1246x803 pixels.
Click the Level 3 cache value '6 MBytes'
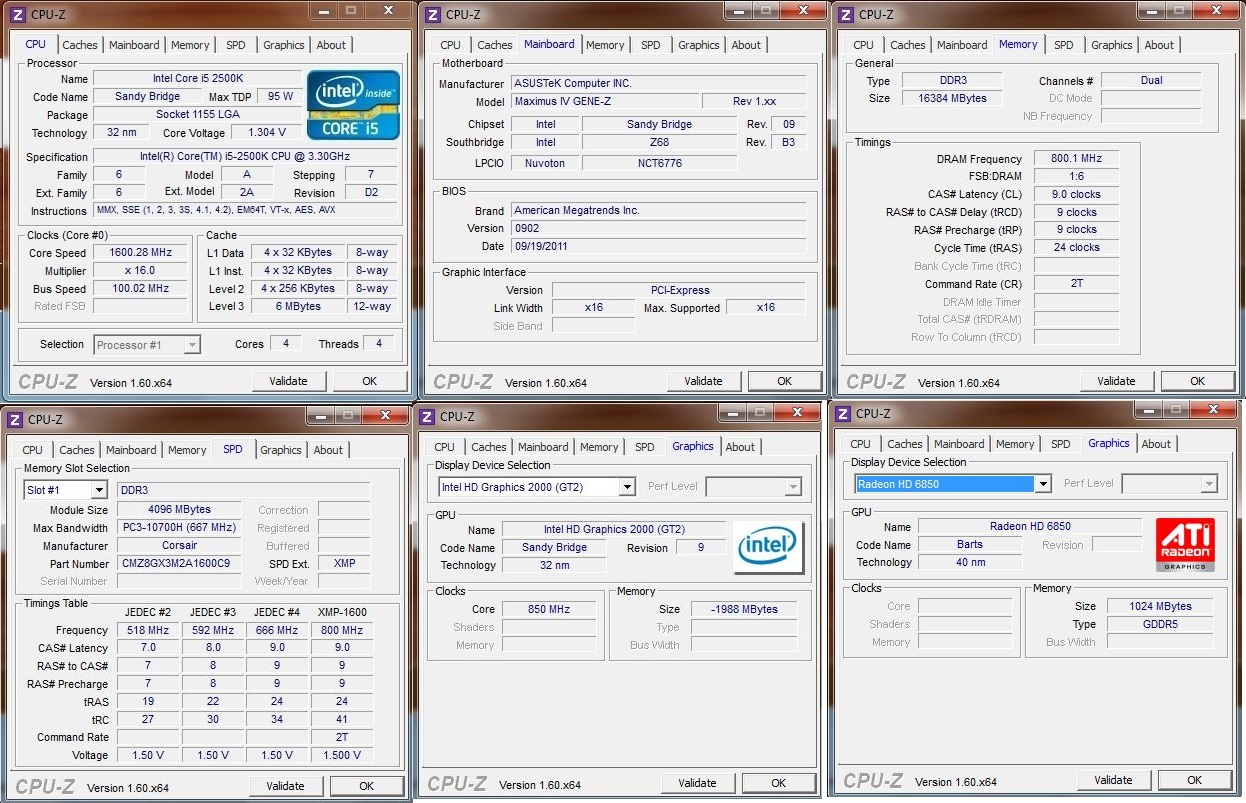click(298, 307)
